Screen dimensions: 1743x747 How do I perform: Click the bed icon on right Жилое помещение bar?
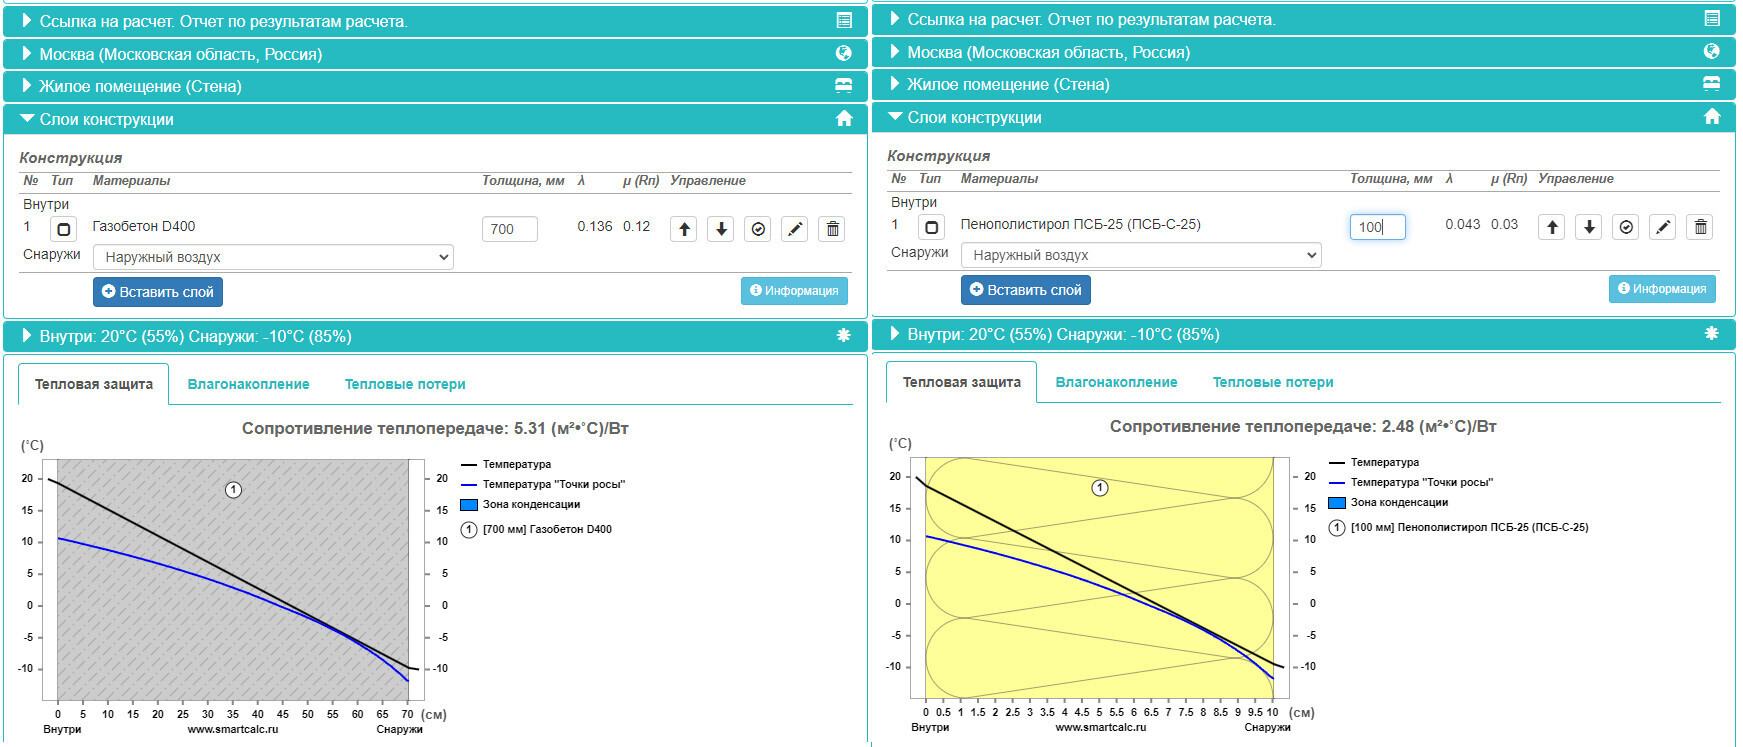1712,84
